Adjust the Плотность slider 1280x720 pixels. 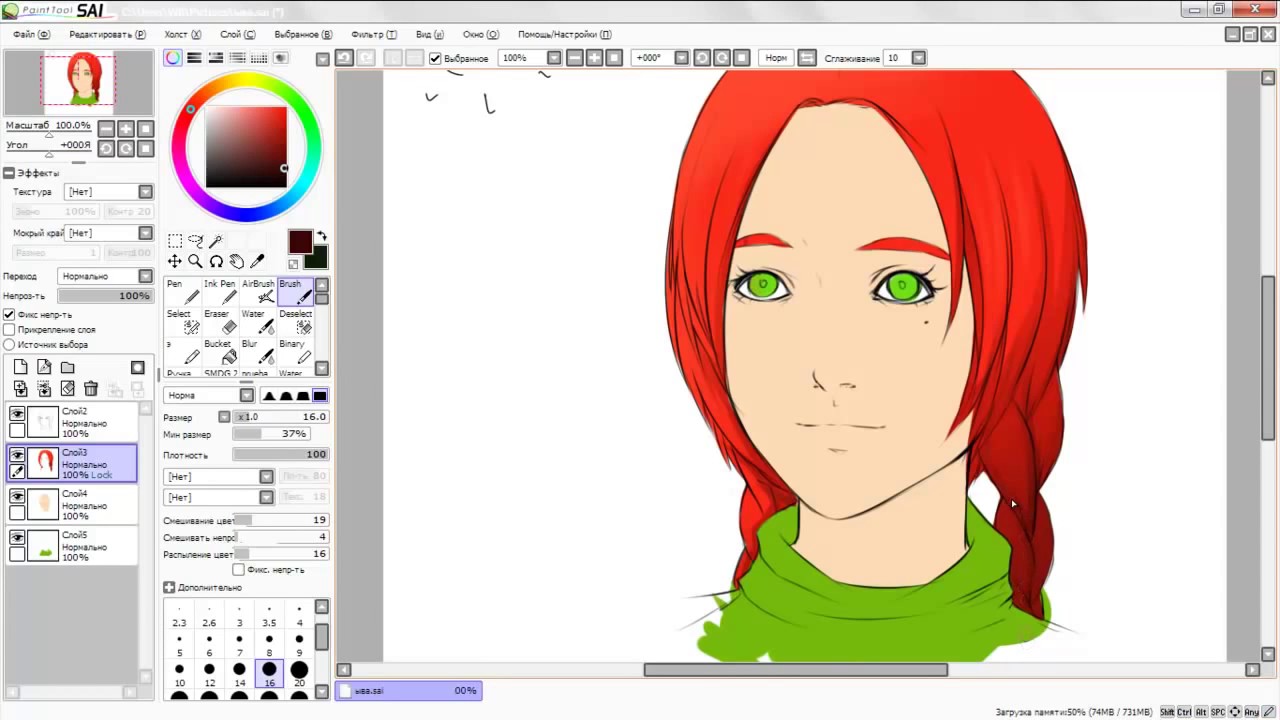coord(280,454)
